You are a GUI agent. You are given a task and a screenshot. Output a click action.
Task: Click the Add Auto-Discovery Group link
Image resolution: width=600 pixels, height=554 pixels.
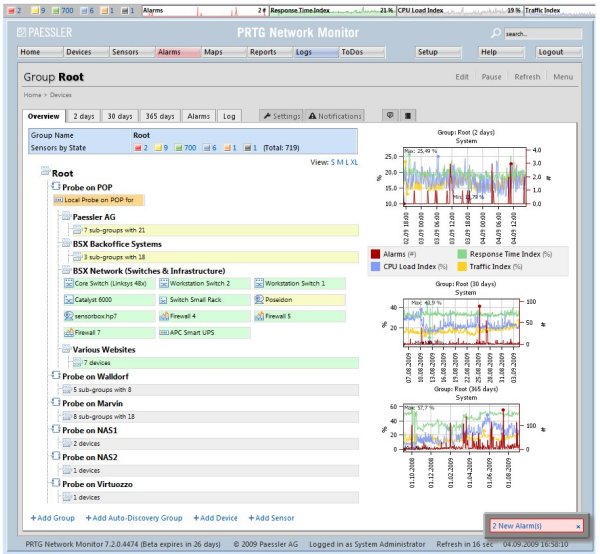134,518
